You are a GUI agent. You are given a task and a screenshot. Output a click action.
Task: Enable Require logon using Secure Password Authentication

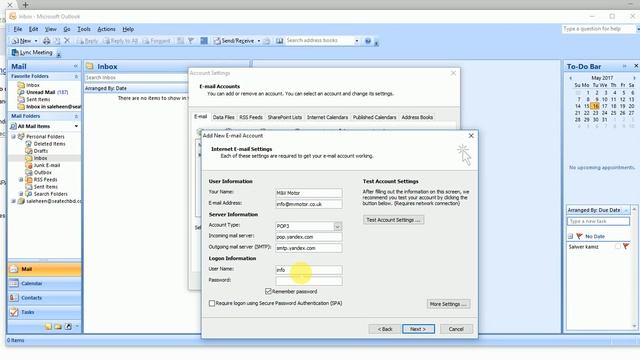pyautogui.click(x=212, y=303)
